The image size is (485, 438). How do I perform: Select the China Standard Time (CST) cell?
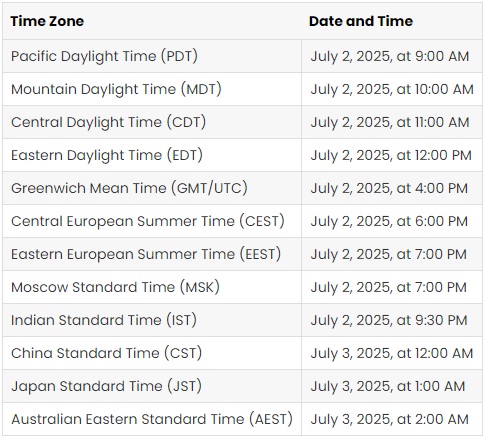coord(152,353)
